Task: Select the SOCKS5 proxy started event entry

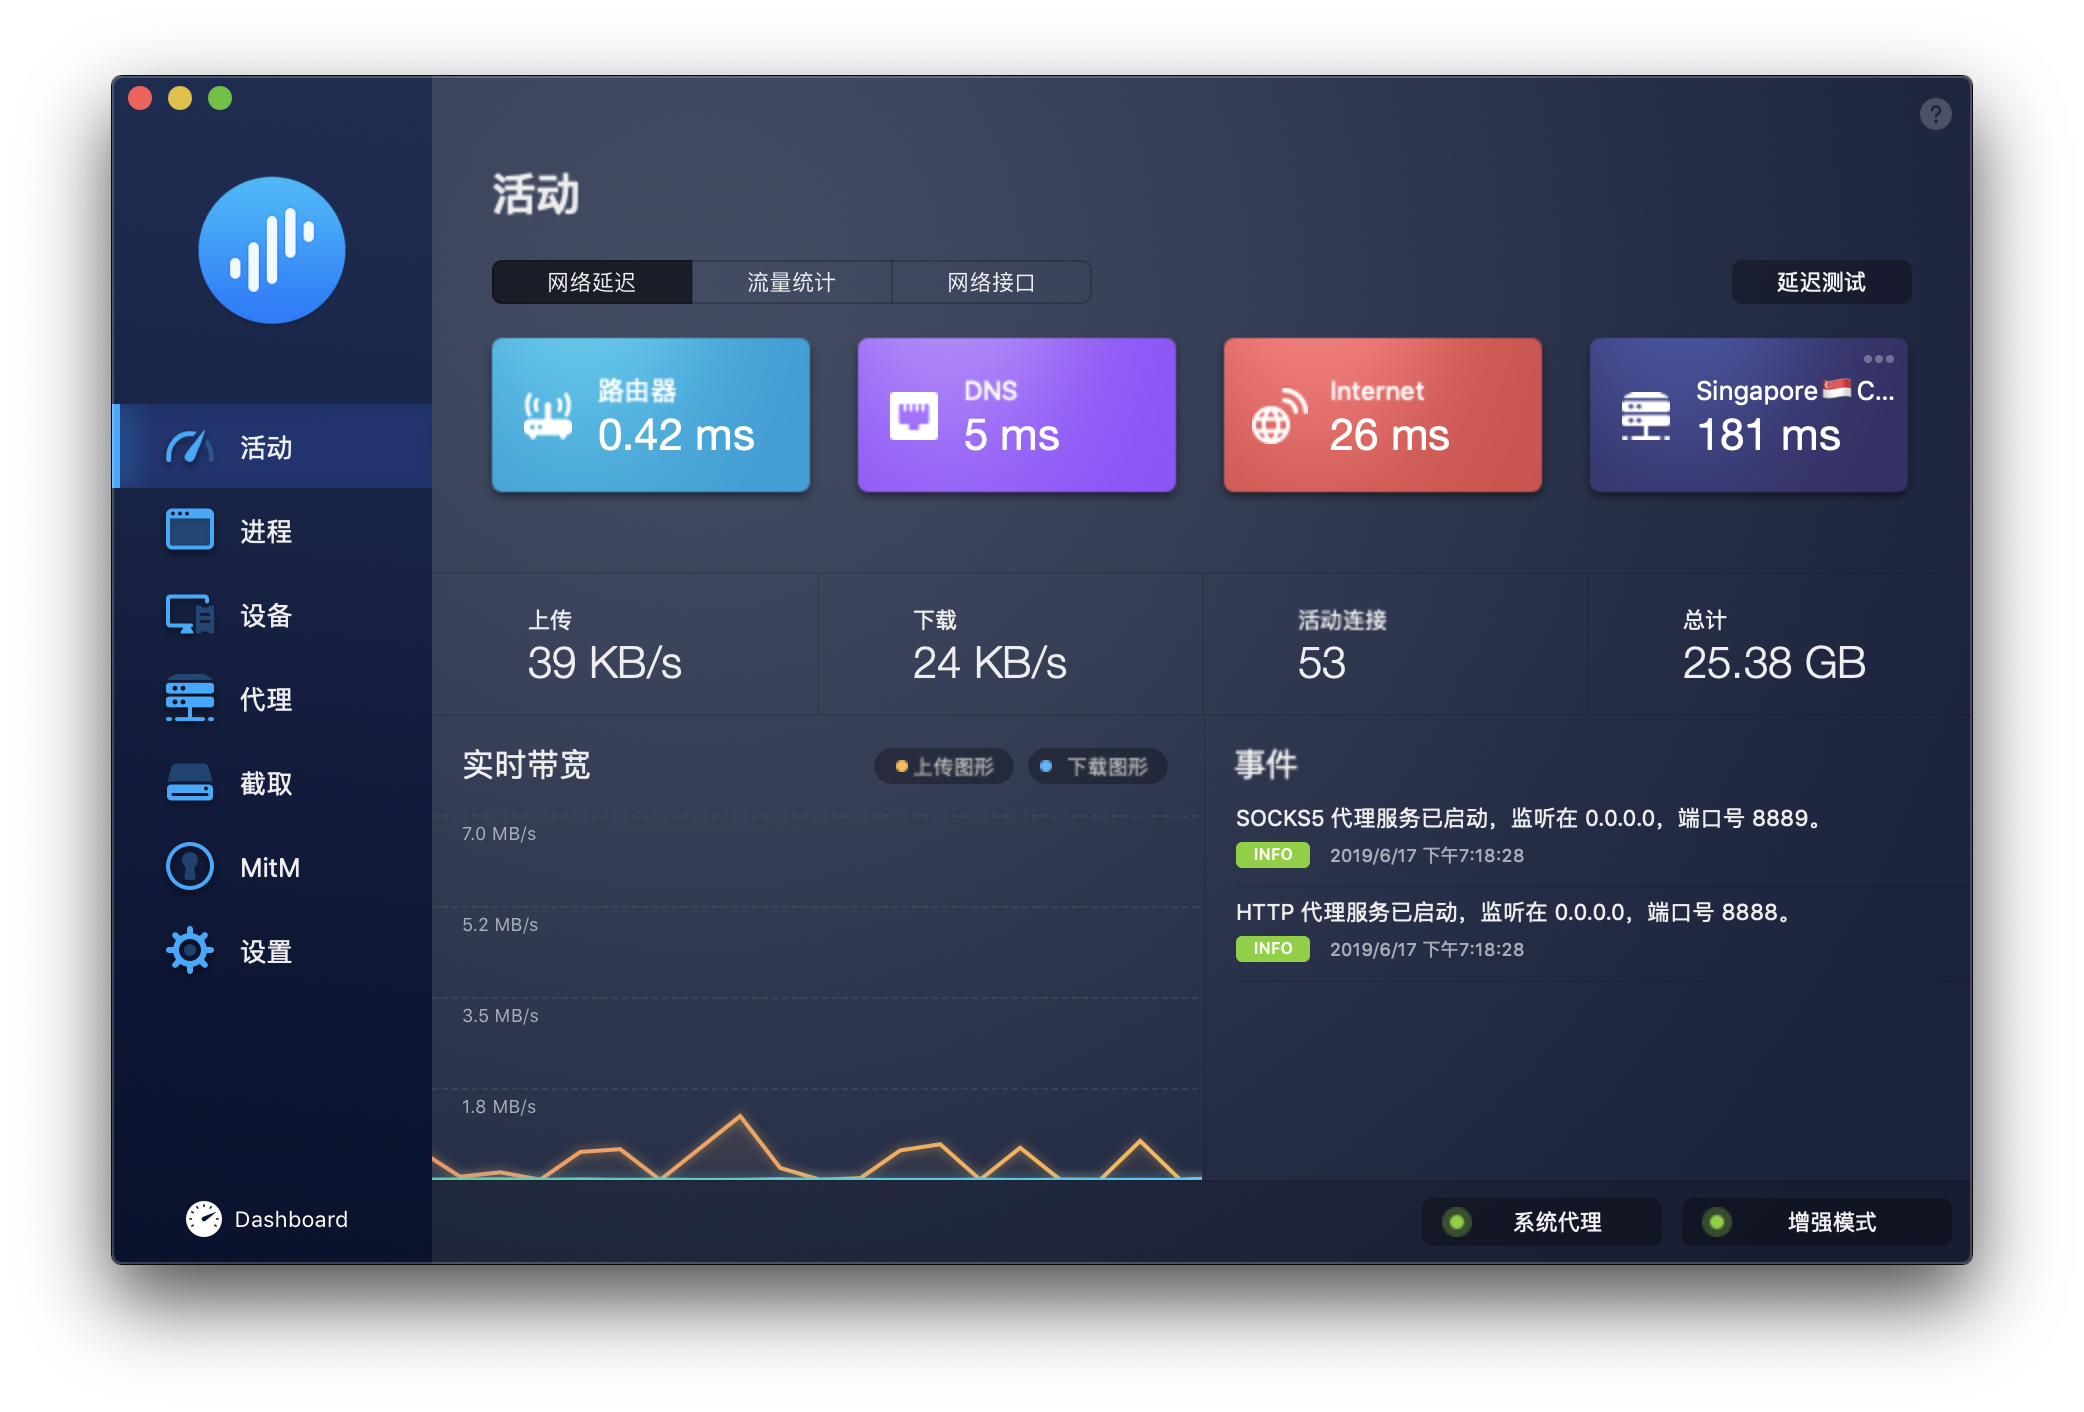Action: click(1530, 834)
